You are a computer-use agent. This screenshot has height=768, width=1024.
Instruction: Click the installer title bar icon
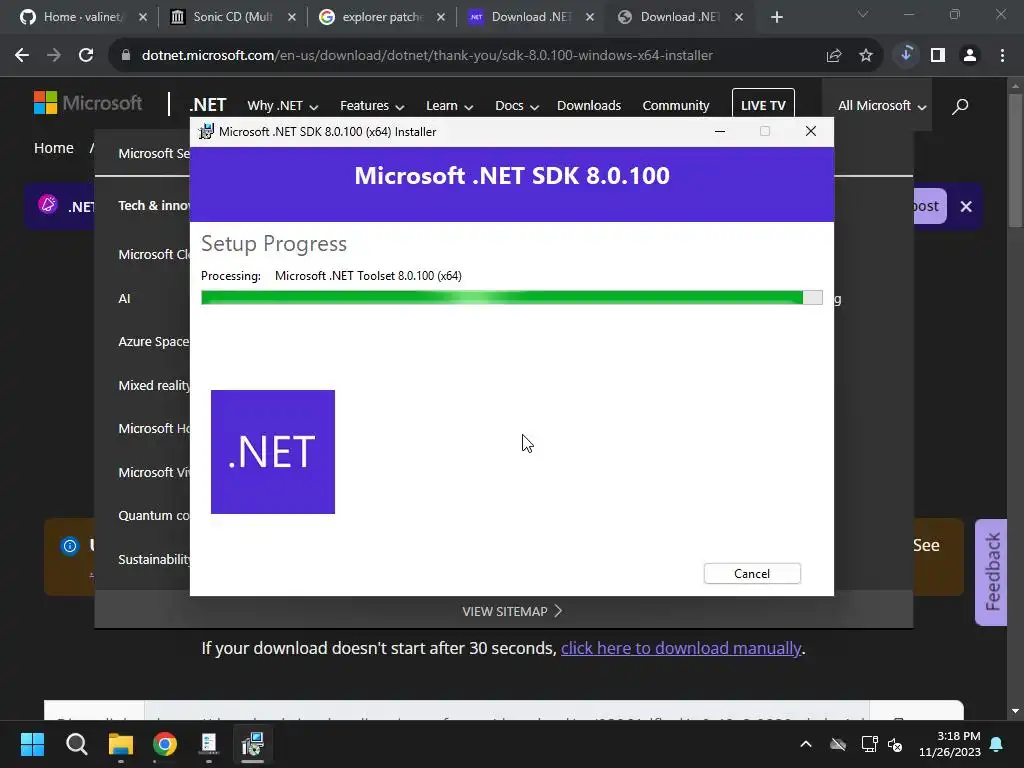click(206, 131)
